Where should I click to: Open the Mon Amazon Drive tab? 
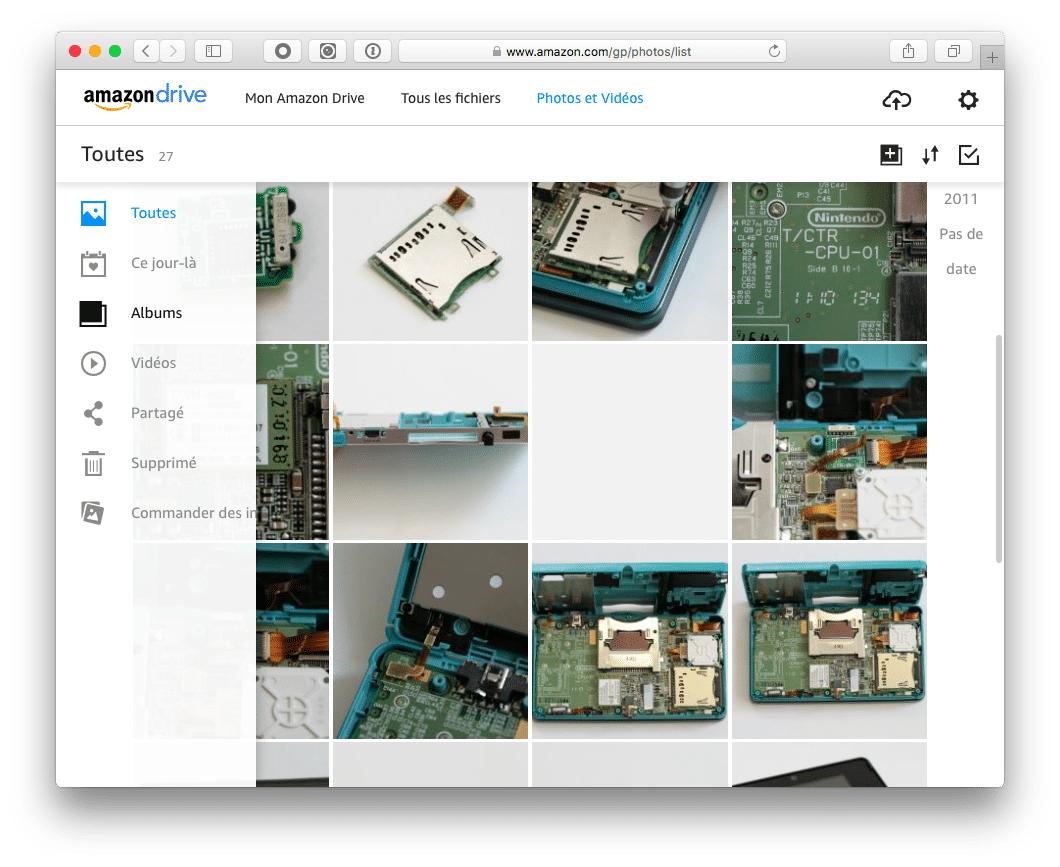pos(304,98)
